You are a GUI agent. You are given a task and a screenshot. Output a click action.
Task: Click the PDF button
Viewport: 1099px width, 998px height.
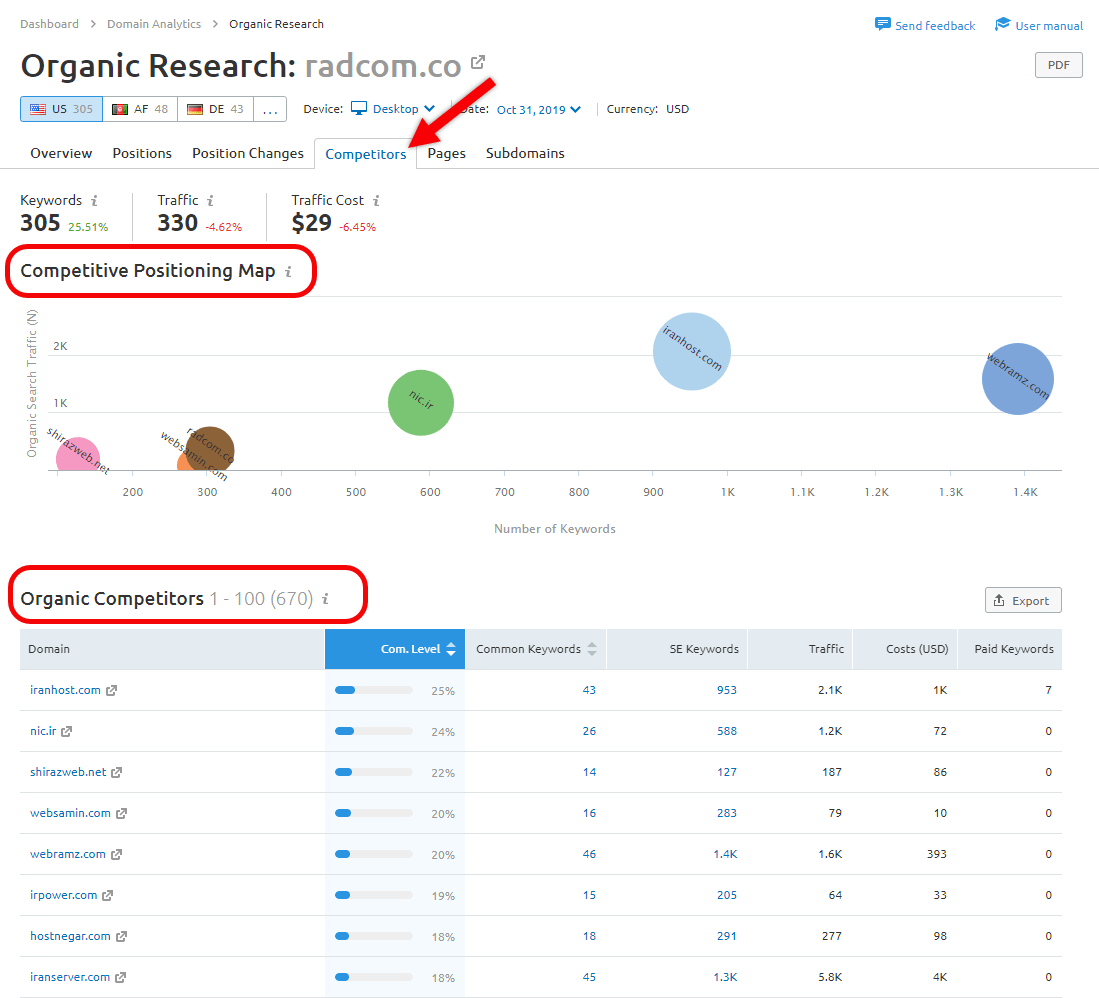[1057, 64]
